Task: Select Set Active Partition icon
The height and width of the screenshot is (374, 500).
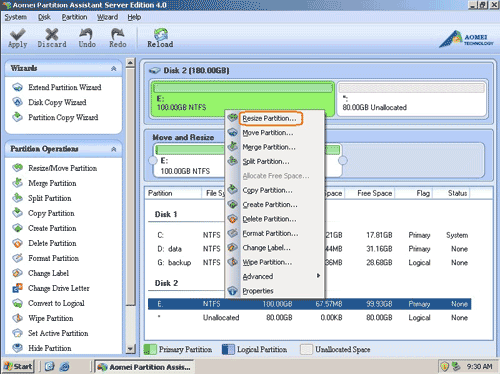Action: [17, 333]
